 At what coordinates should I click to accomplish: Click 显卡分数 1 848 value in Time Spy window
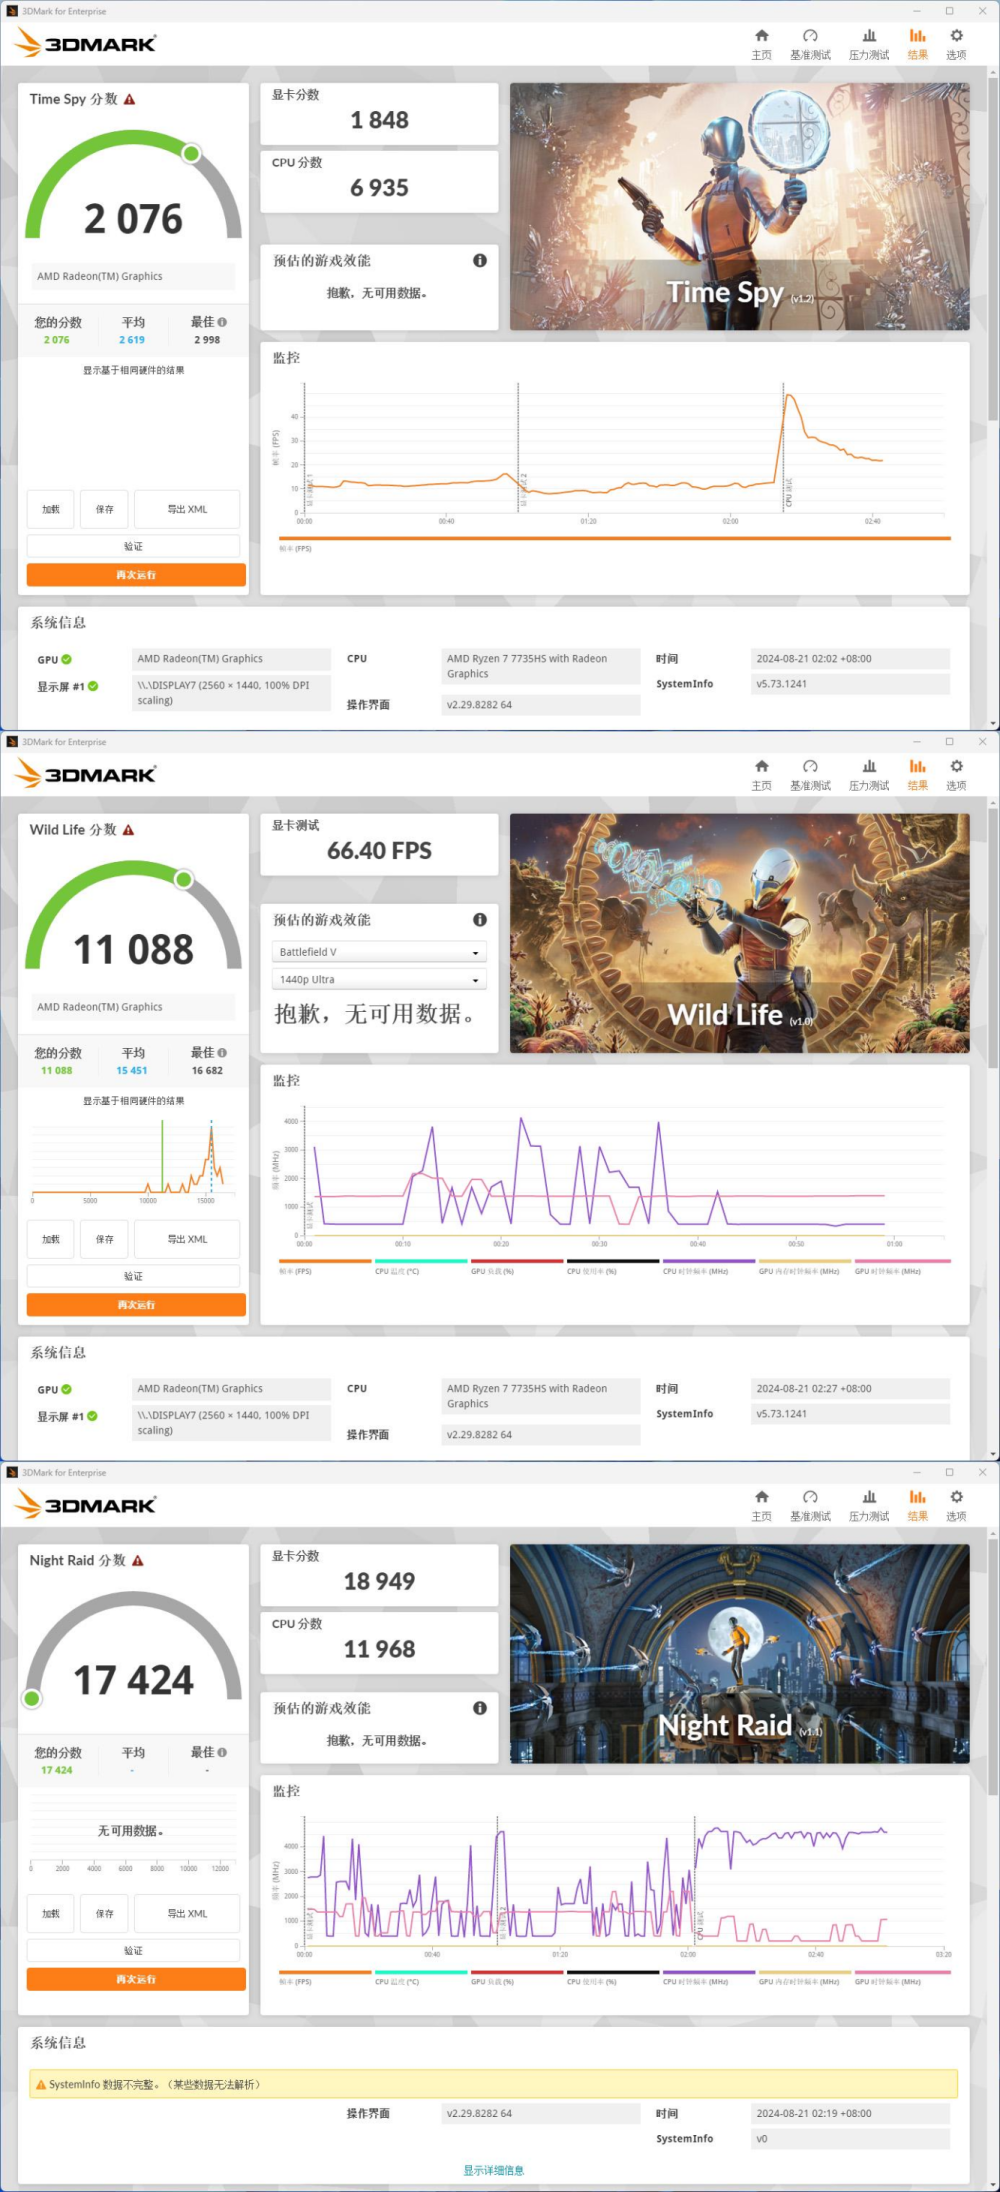[x=379, y=120]
